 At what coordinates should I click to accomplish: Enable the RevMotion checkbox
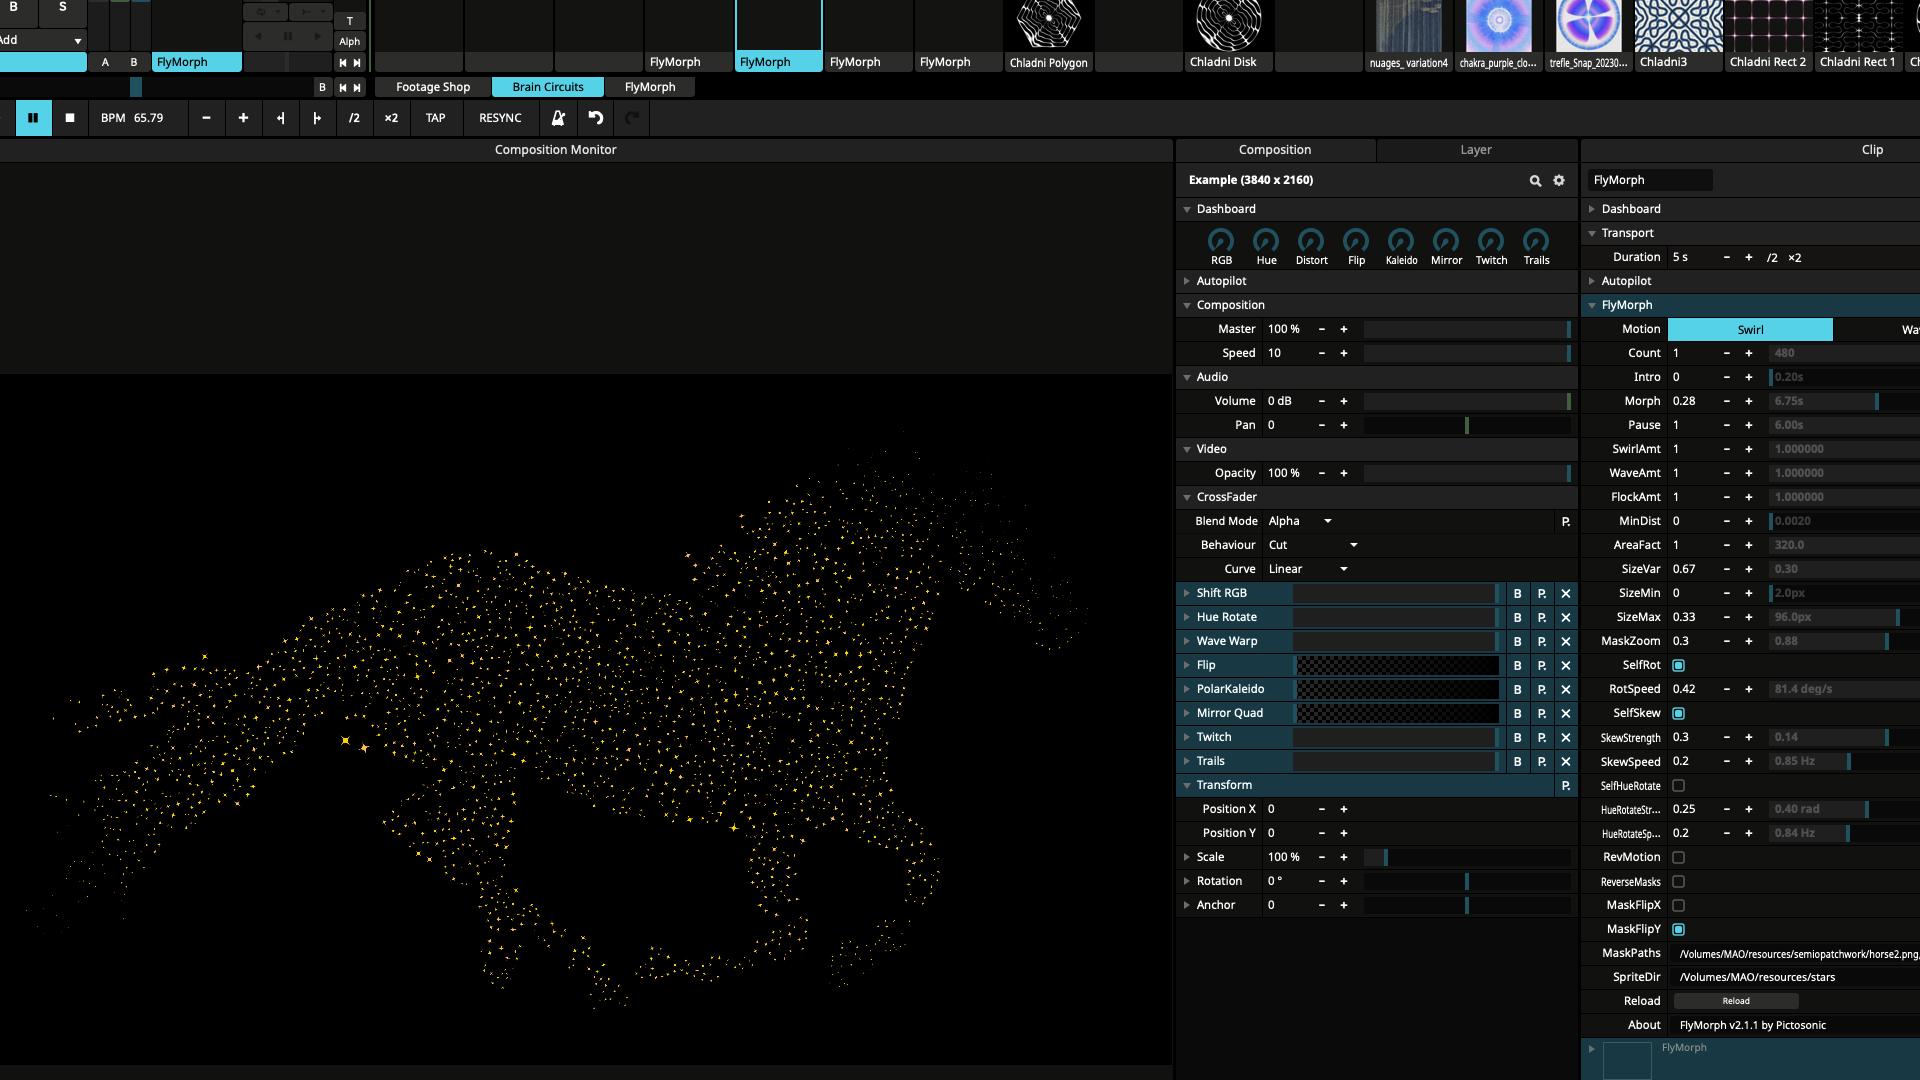pos(1679,858)
